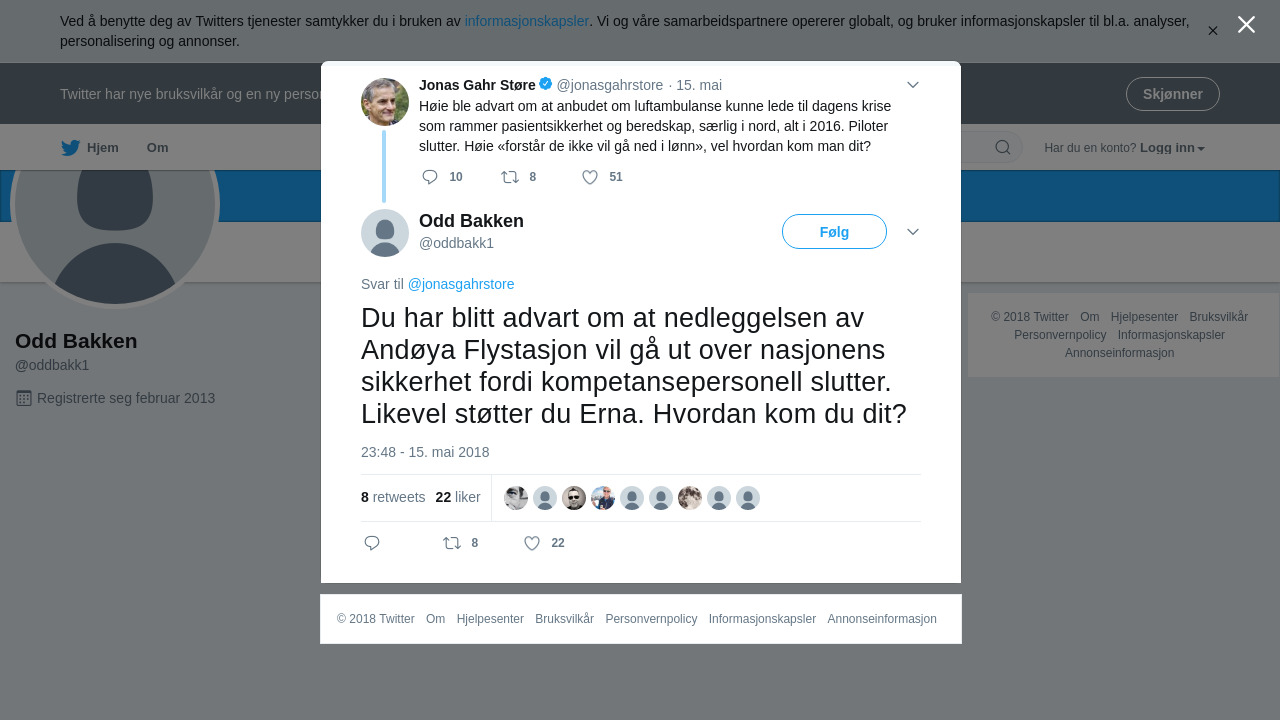Expand options chevron on Støre's tweet
Image resolution: width=1280 pixels, height=720 pixels.
coord(913,85)
